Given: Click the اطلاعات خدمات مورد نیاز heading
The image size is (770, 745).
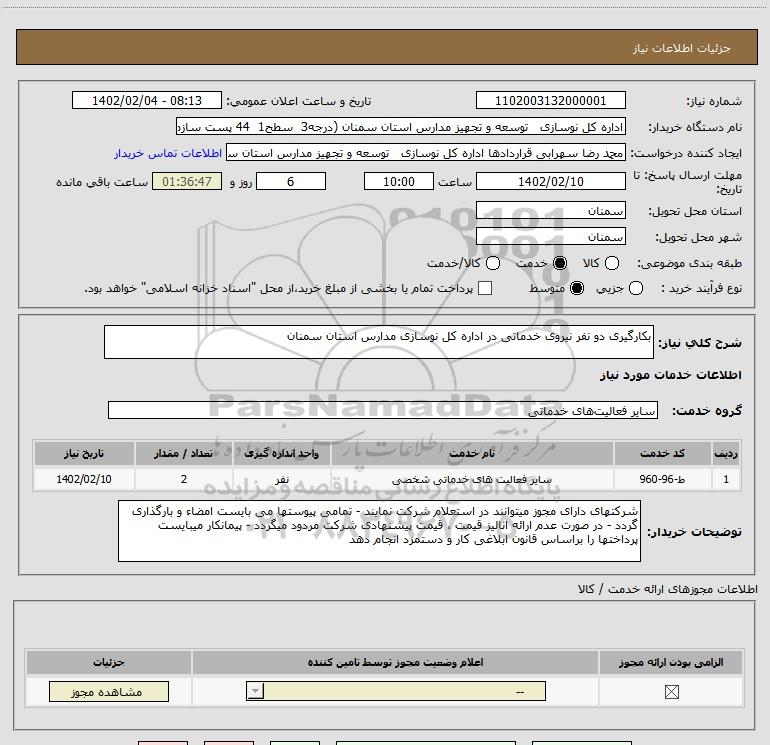Looking at the screenshot, I should tap(670, 375).
